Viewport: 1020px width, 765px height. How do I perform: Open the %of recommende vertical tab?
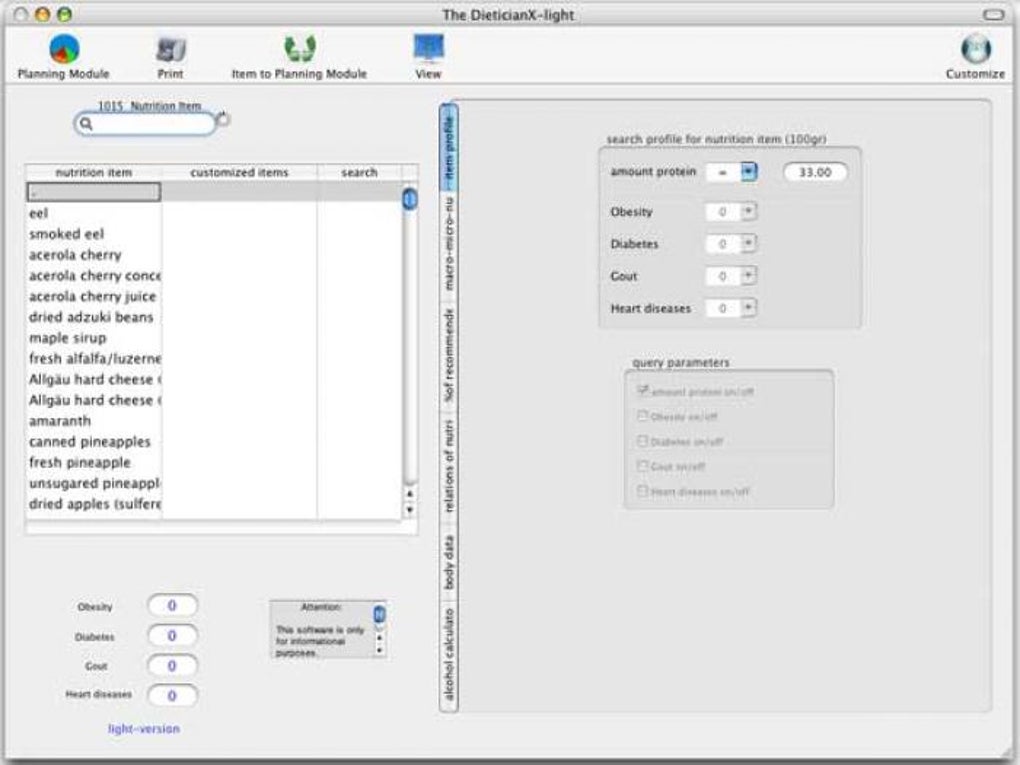(x=449, y=356)
